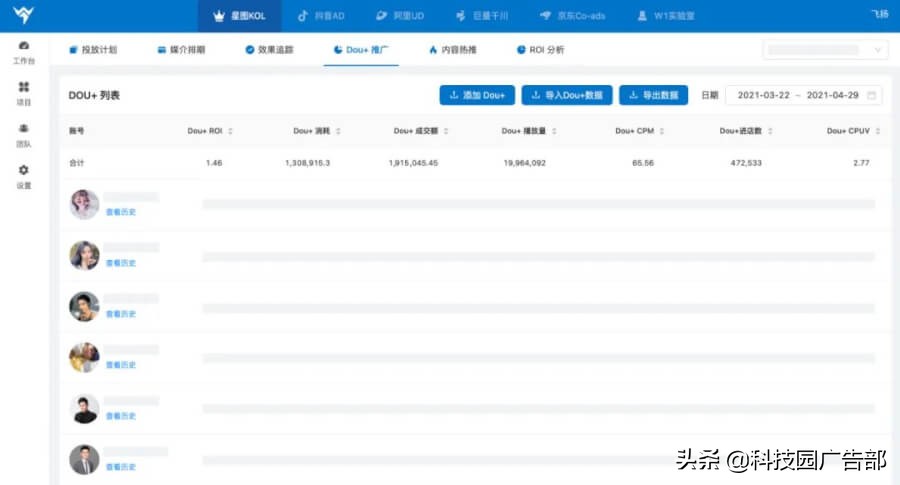Sort by the Dou+ 播放量 column arrows
Image resolution: width=900 pixels, height=485 pixels.
coord(554,131)
